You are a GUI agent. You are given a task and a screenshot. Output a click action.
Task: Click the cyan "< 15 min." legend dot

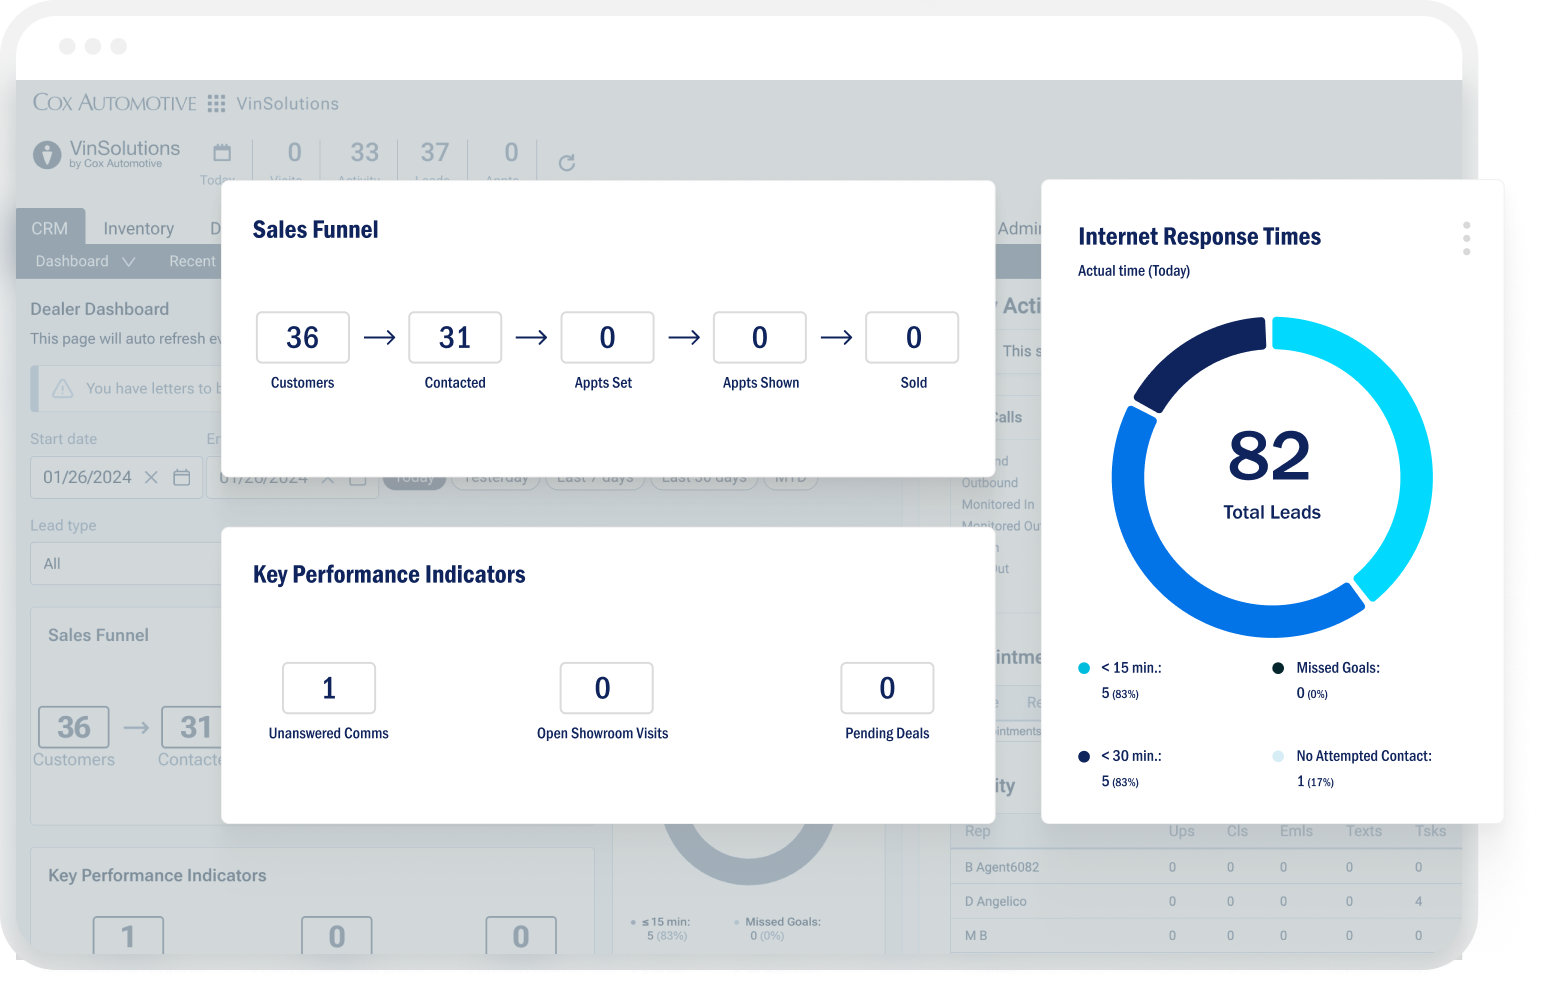pos(1084,668)
